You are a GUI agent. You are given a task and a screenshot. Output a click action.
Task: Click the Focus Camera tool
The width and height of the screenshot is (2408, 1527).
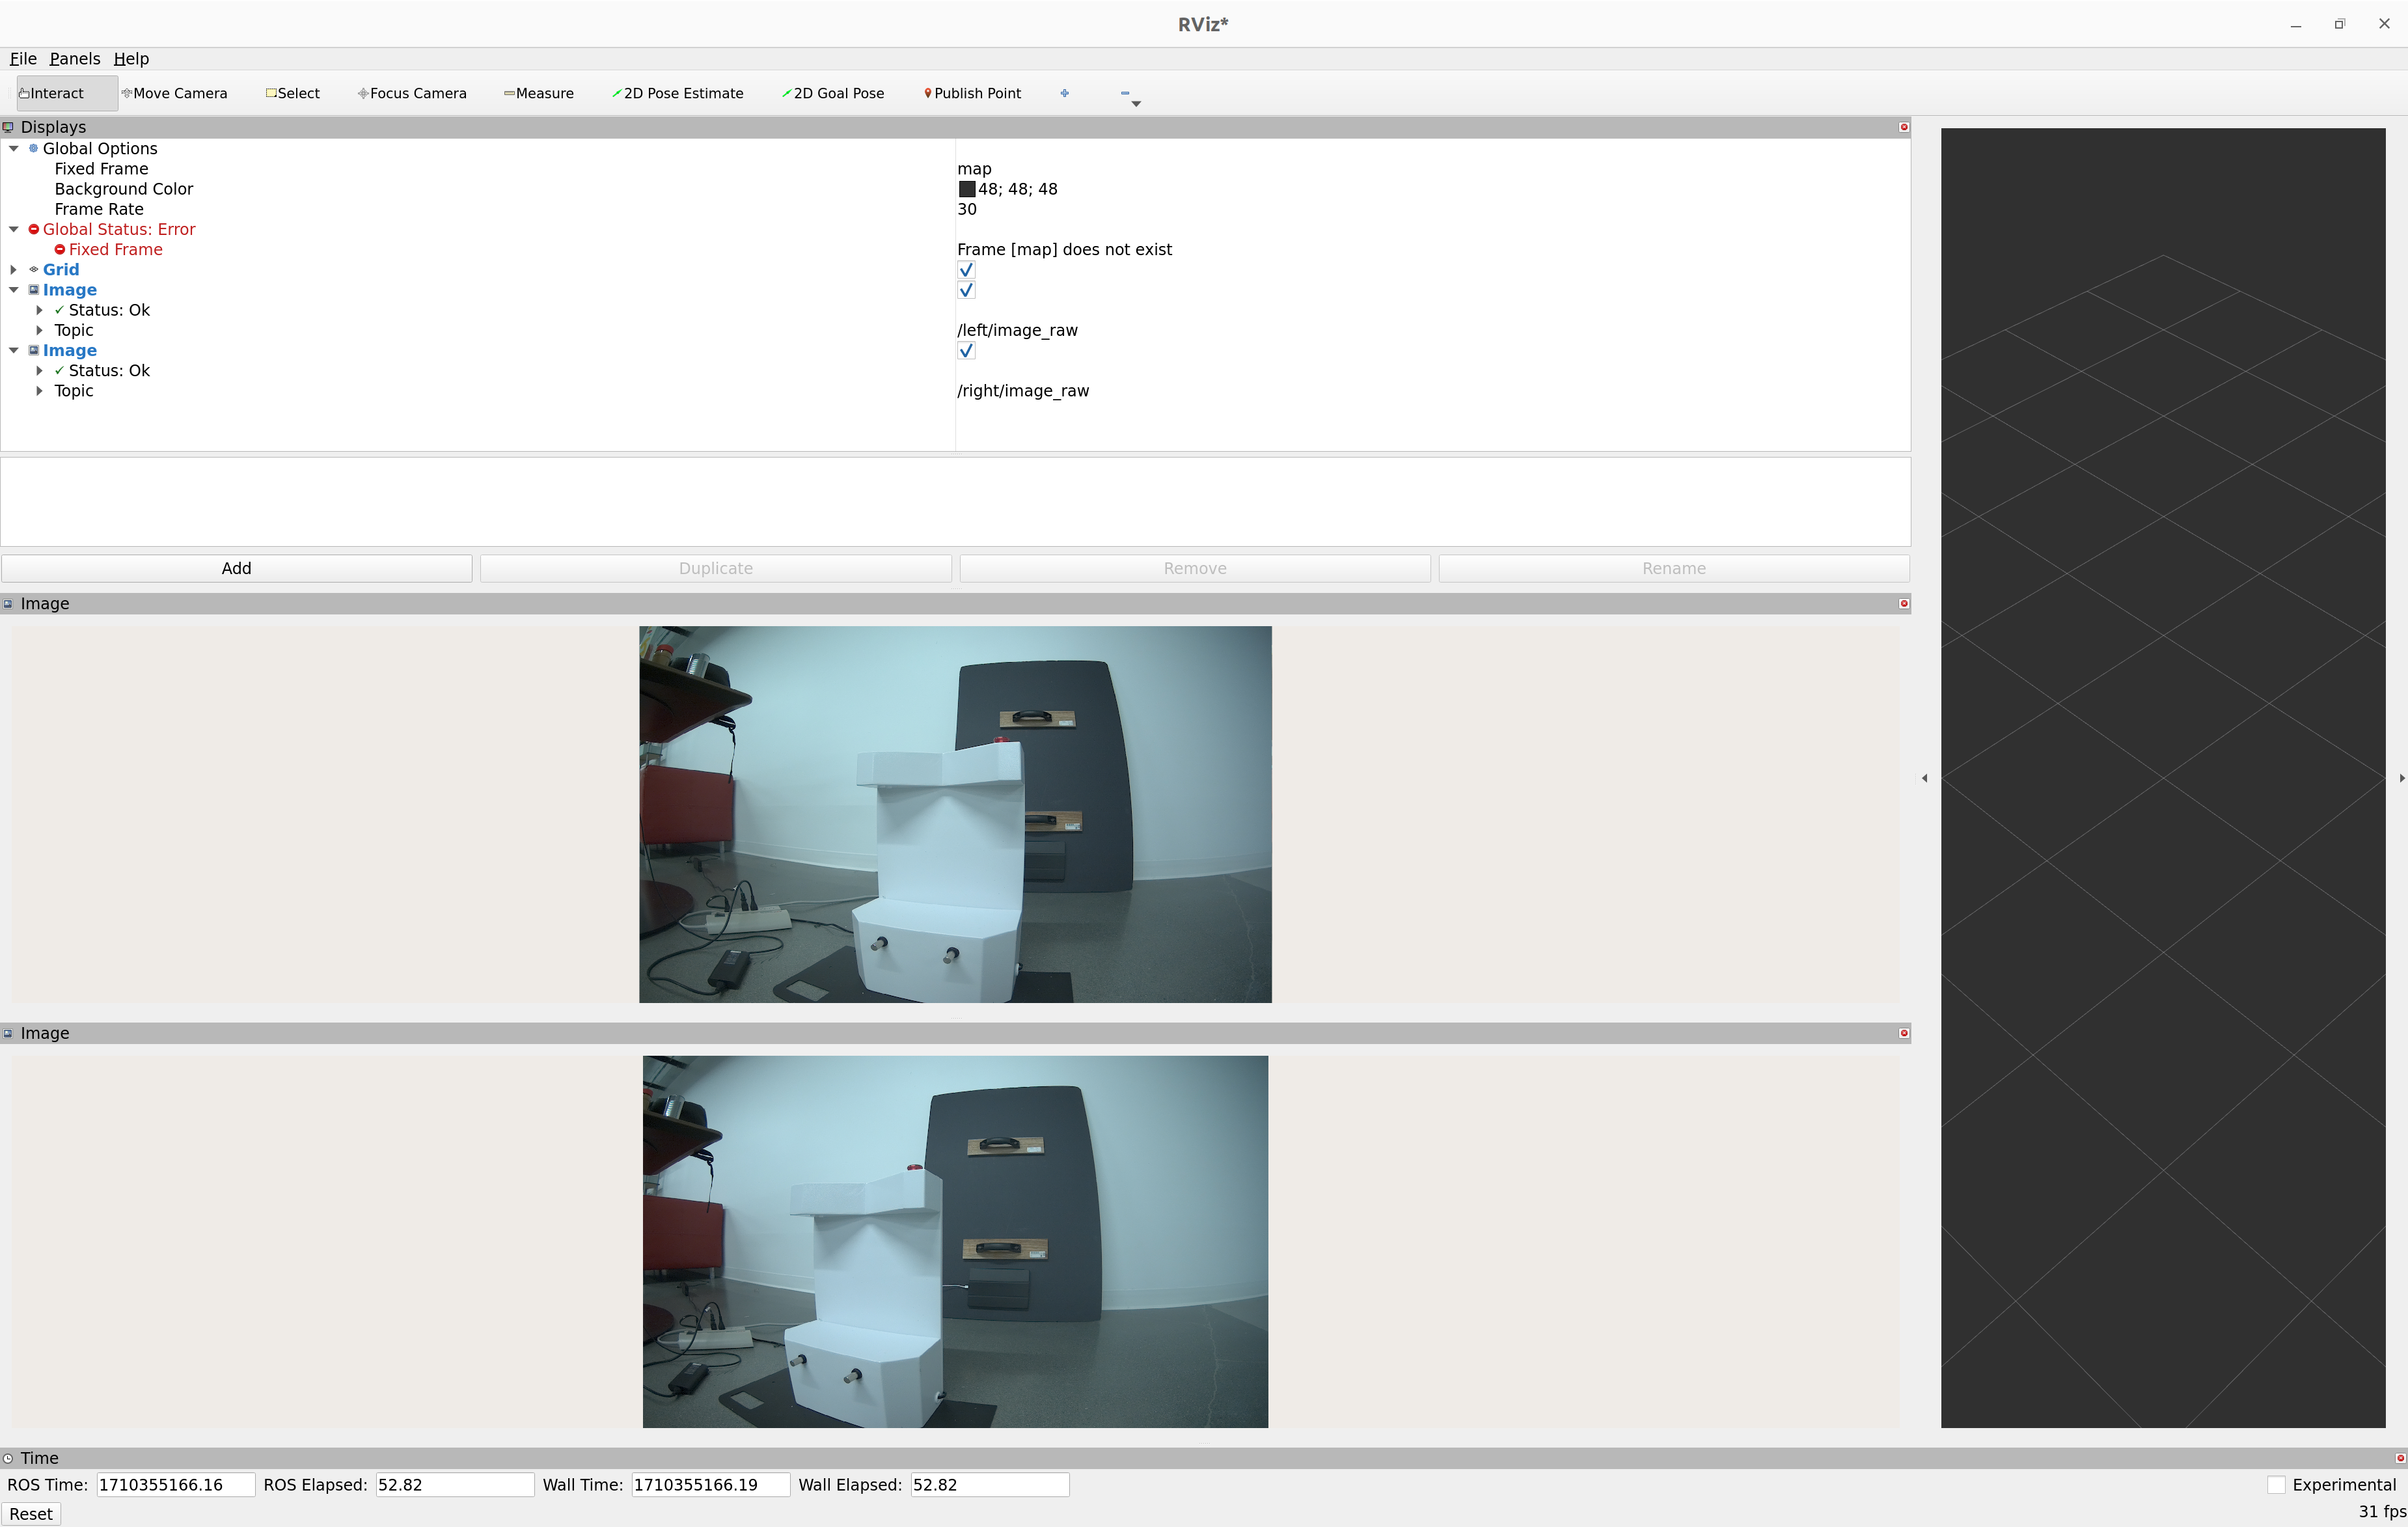tap(412, 93)
